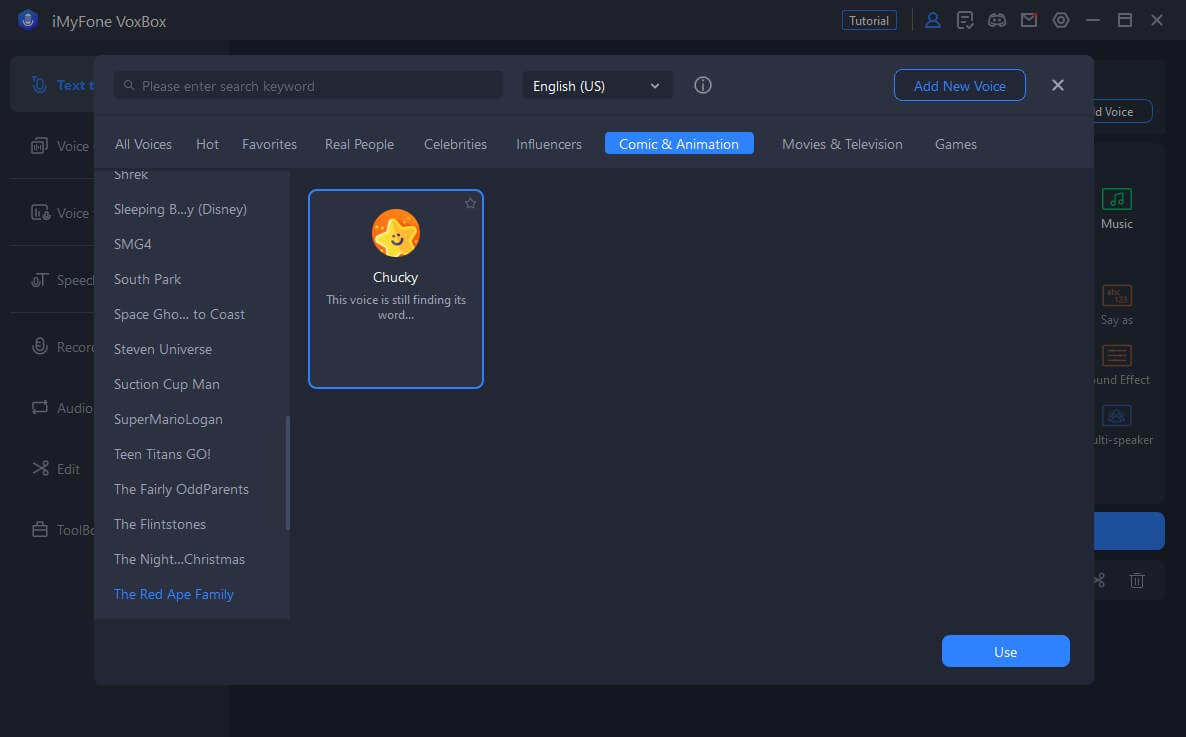Click the Use button
This screenshot has width=1186, height=737.
coord(1005,651)
